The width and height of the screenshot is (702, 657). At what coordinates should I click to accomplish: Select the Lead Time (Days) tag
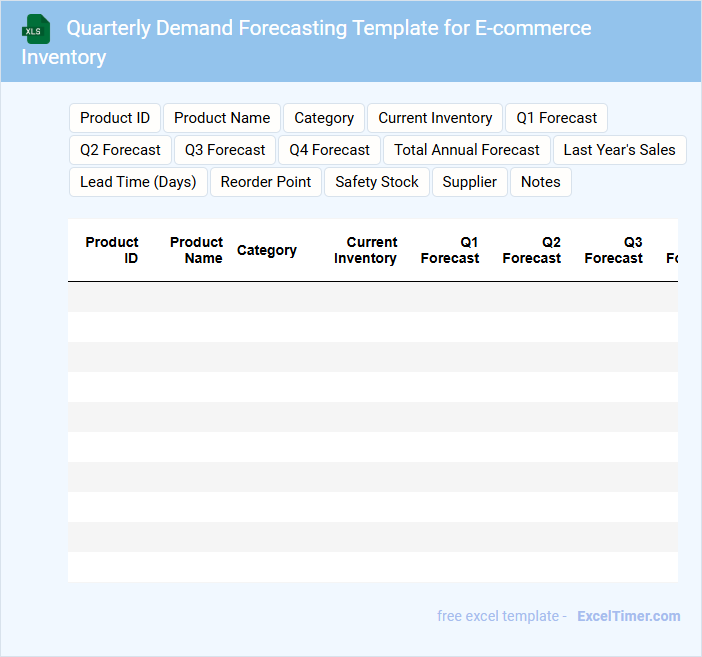138,182
